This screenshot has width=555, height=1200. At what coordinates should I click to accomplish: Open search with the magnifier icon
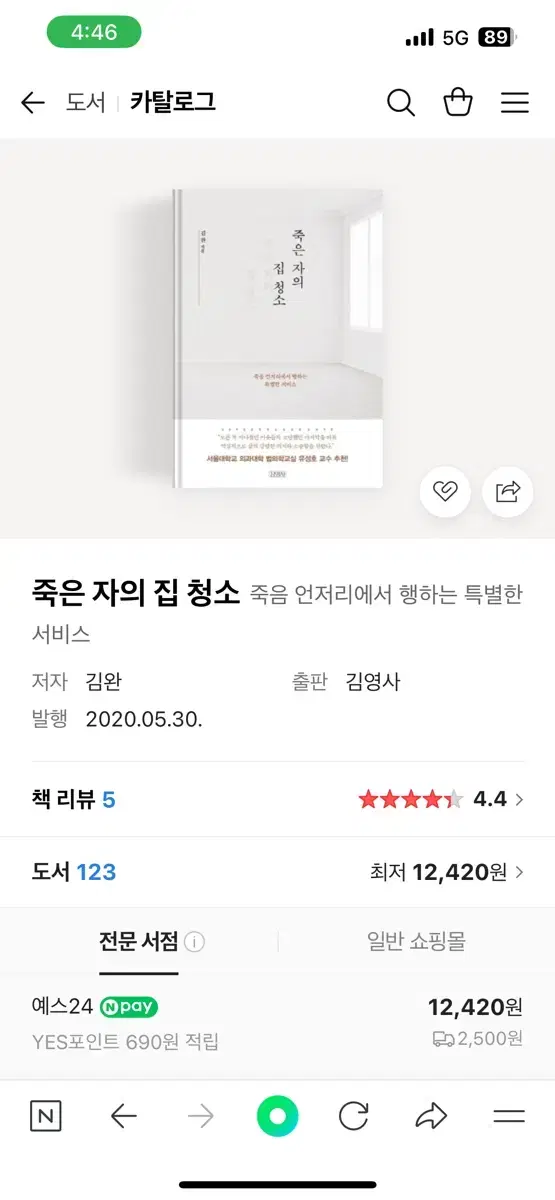tap(401, 102)
